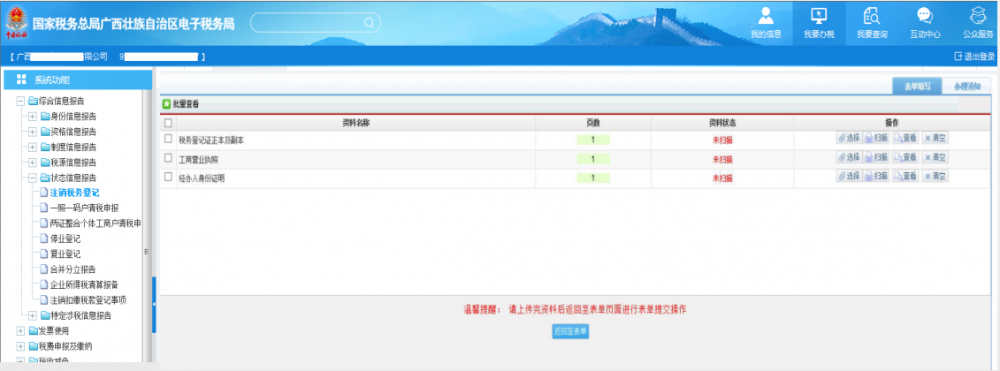The height and width of the screenshot is (371, 1000).
Task: Check the 税务登记证正本及副本 checkbox
Action: [168, 138]
